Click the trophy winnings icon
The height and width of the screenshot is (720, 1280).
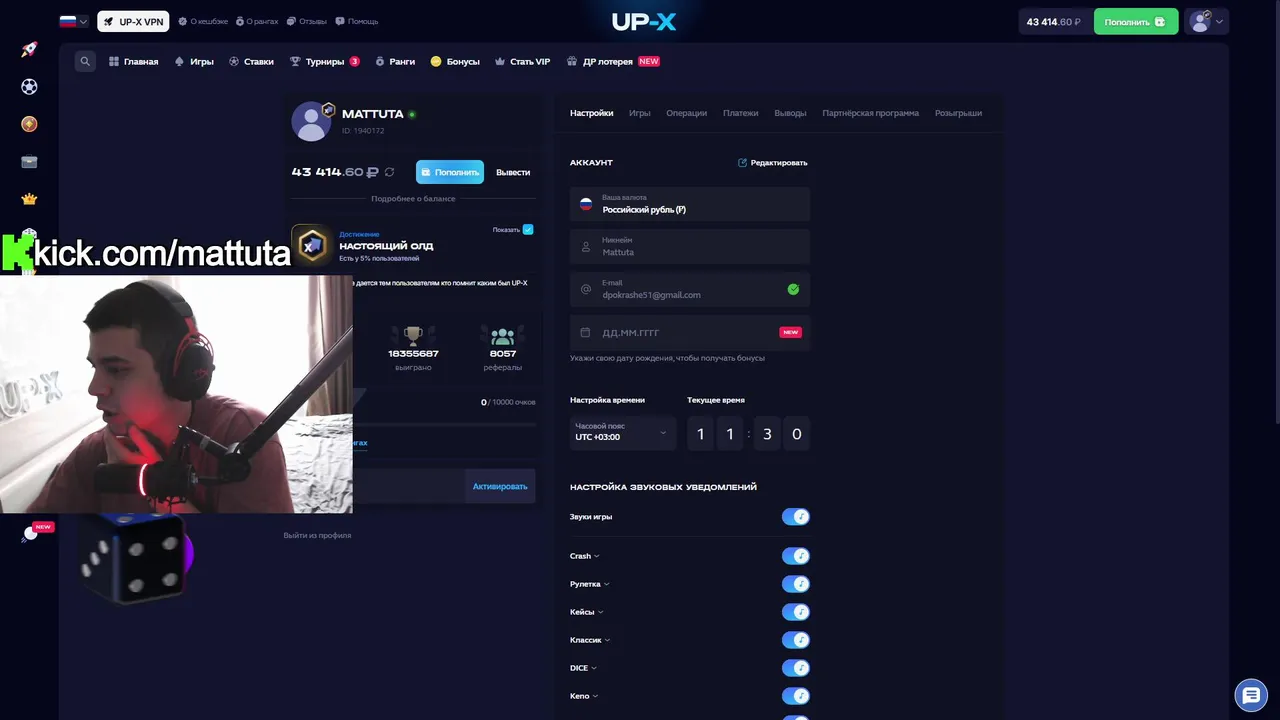pyautogui.click(x=413, y=336)
